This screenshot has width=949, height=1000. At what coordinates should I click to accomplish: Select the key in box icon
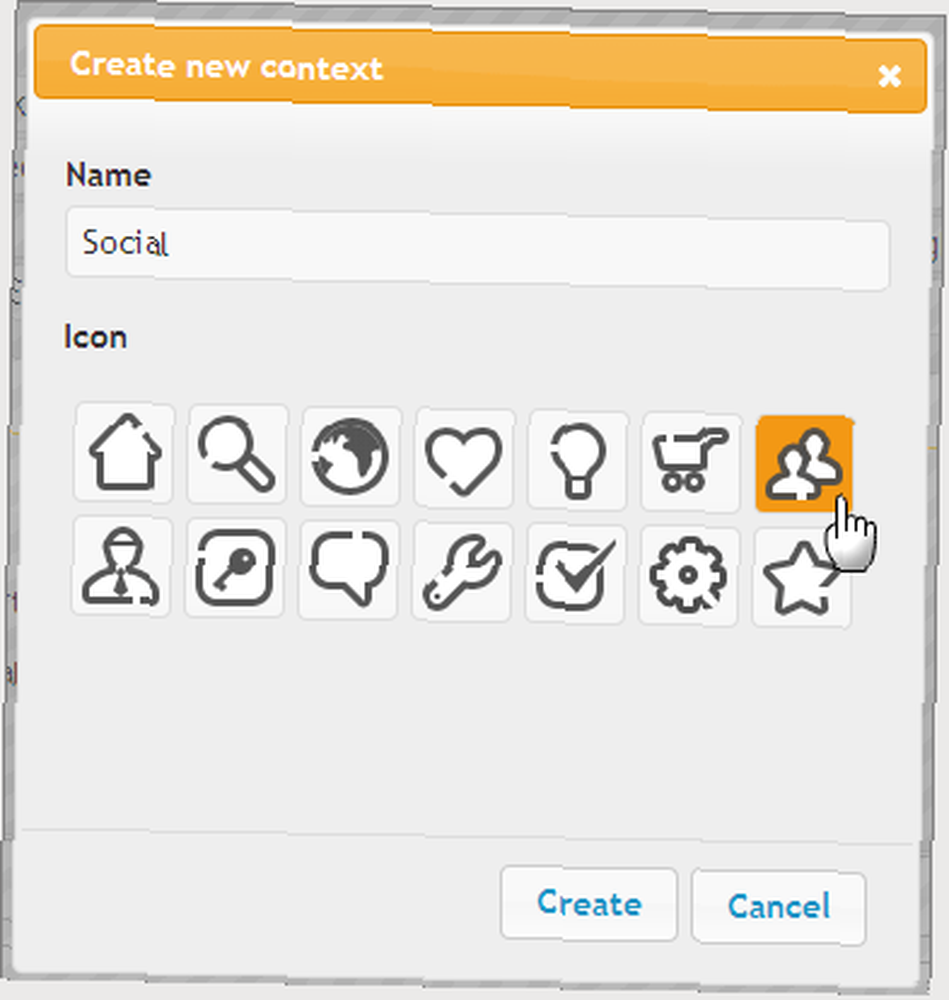[235, 568]
